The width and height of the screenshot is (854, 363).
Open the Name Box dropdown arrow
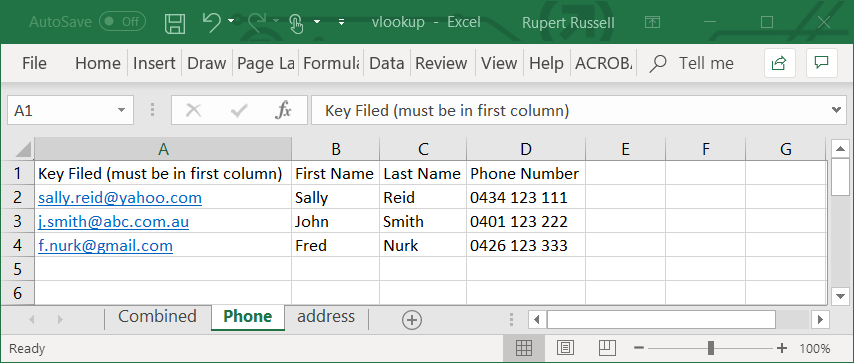121,111
